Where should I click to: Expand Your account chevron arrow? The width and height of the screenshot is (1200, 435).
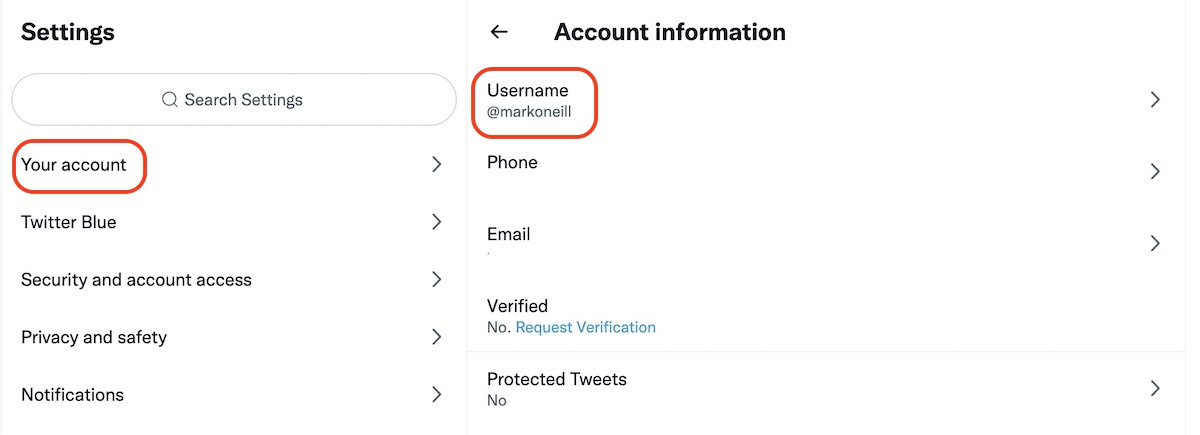pos(436,165)
